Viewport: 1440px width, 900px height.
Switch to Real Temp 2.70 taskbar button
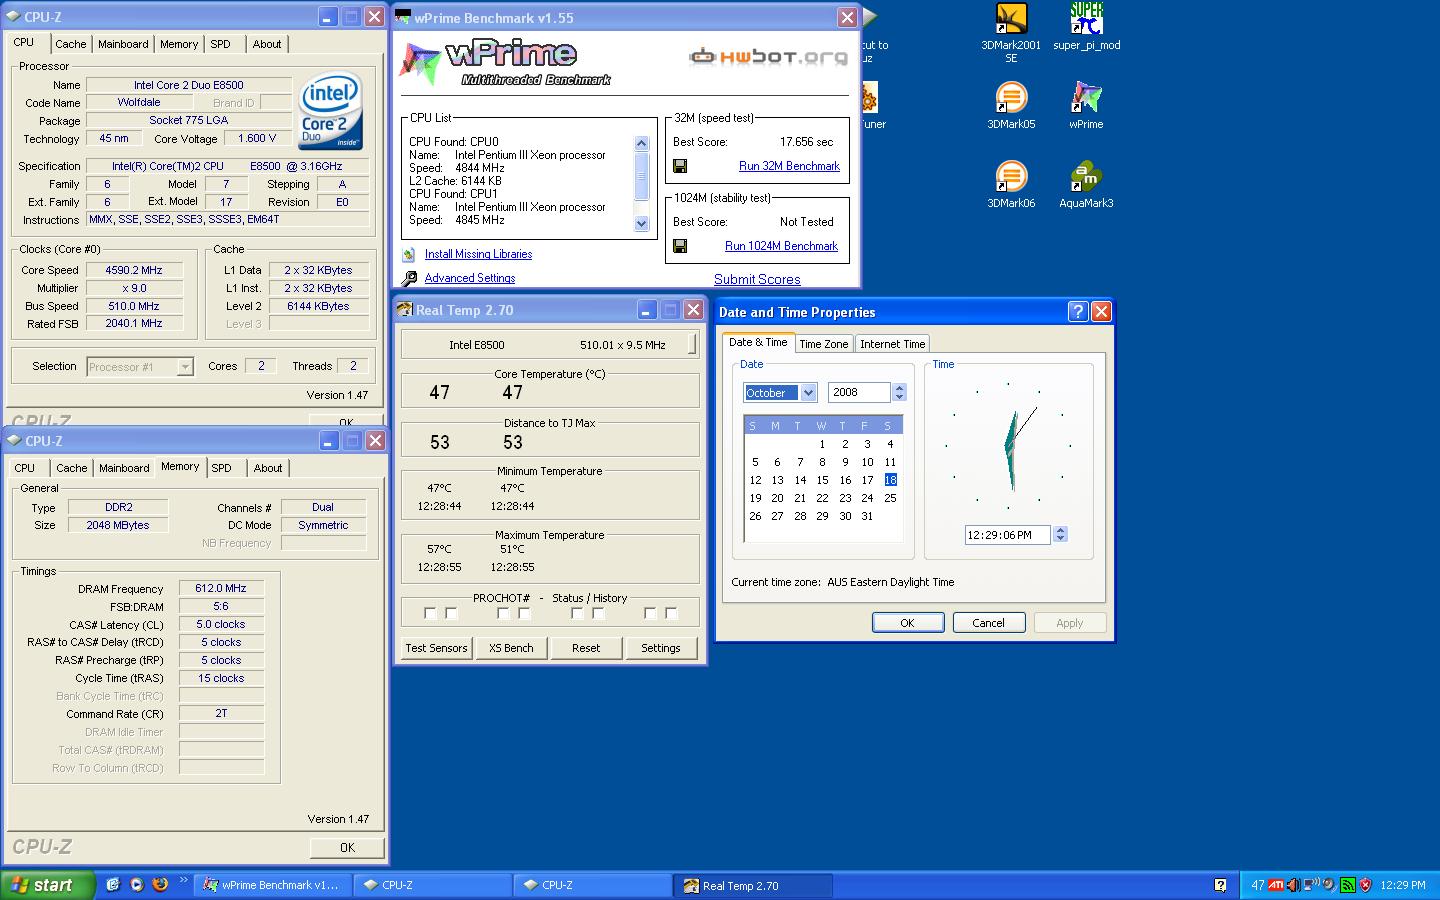point(752,885)
